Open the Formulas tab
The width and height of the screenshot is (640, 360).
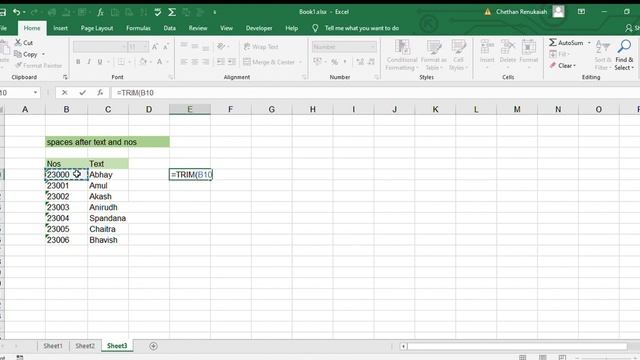pos(138,28)
